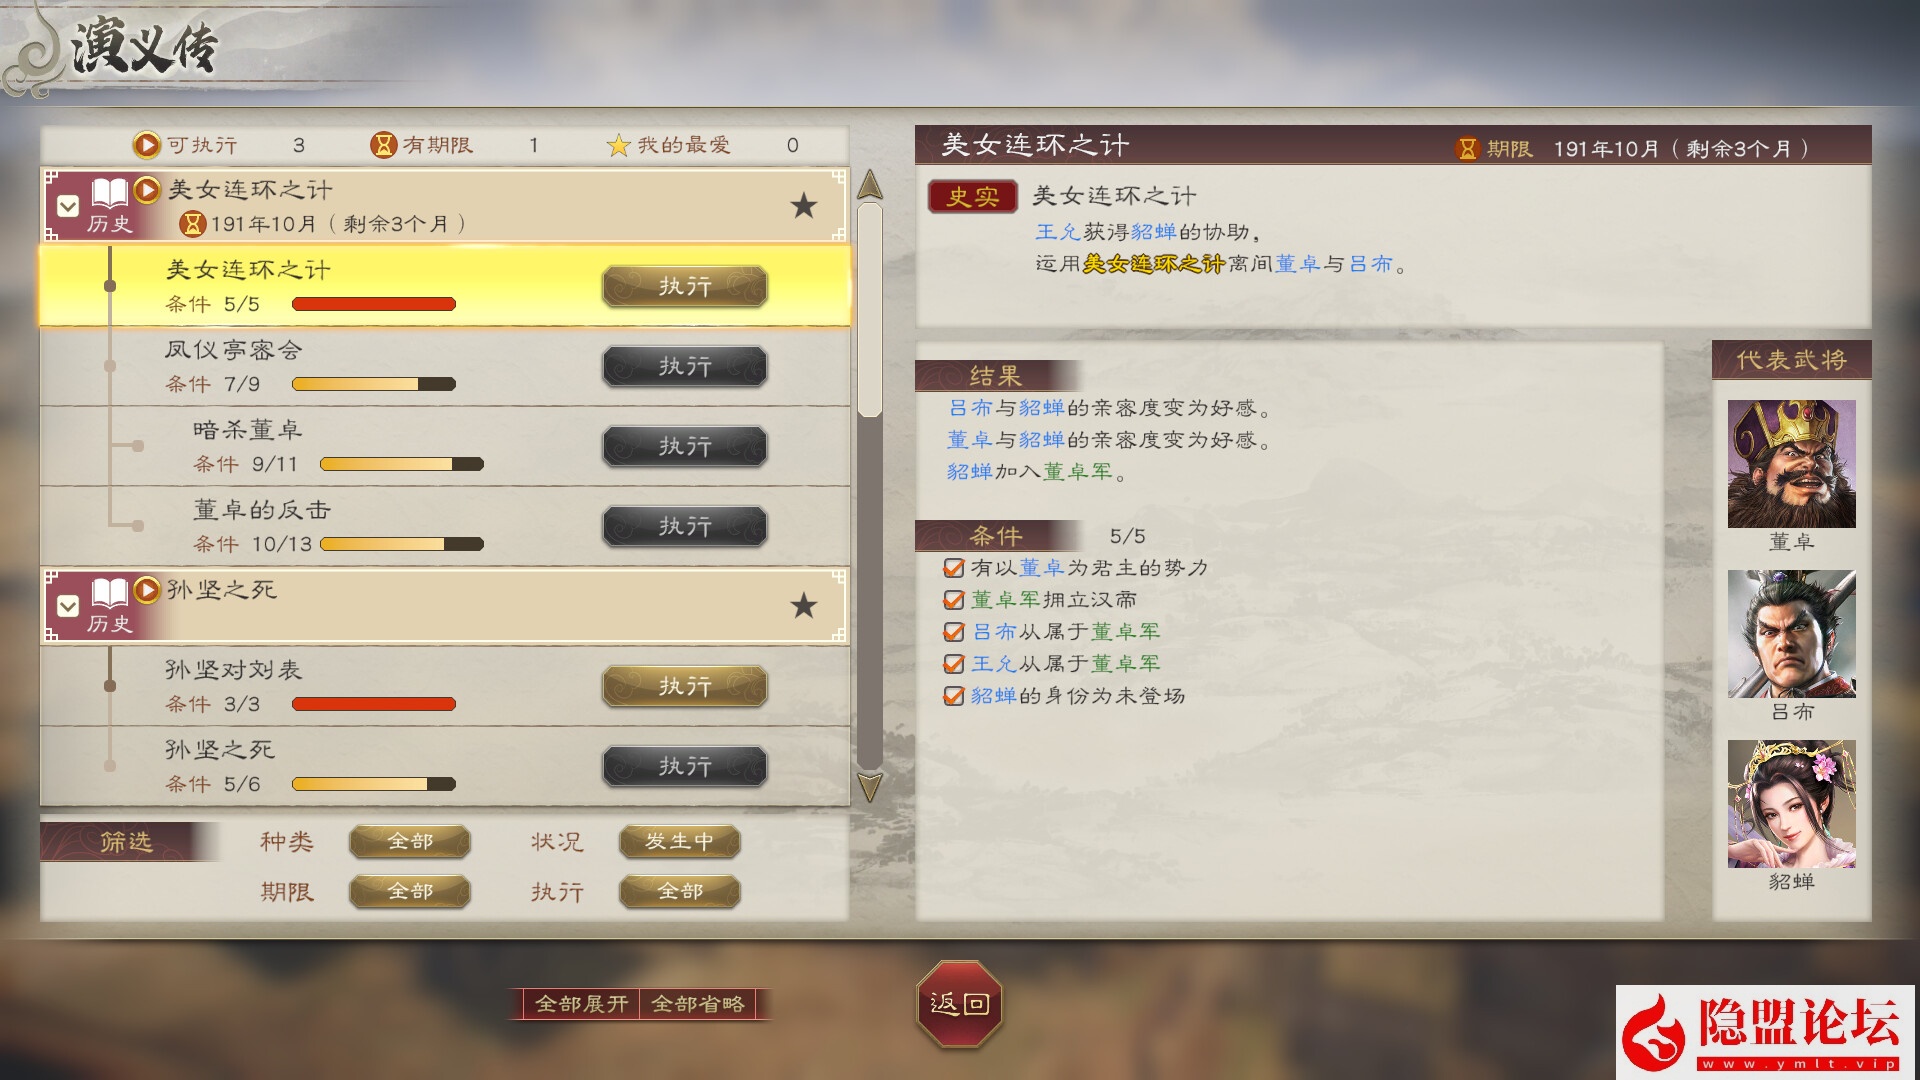
Task: Open the 种类 filter set to 全部
Action: (410, 842)
